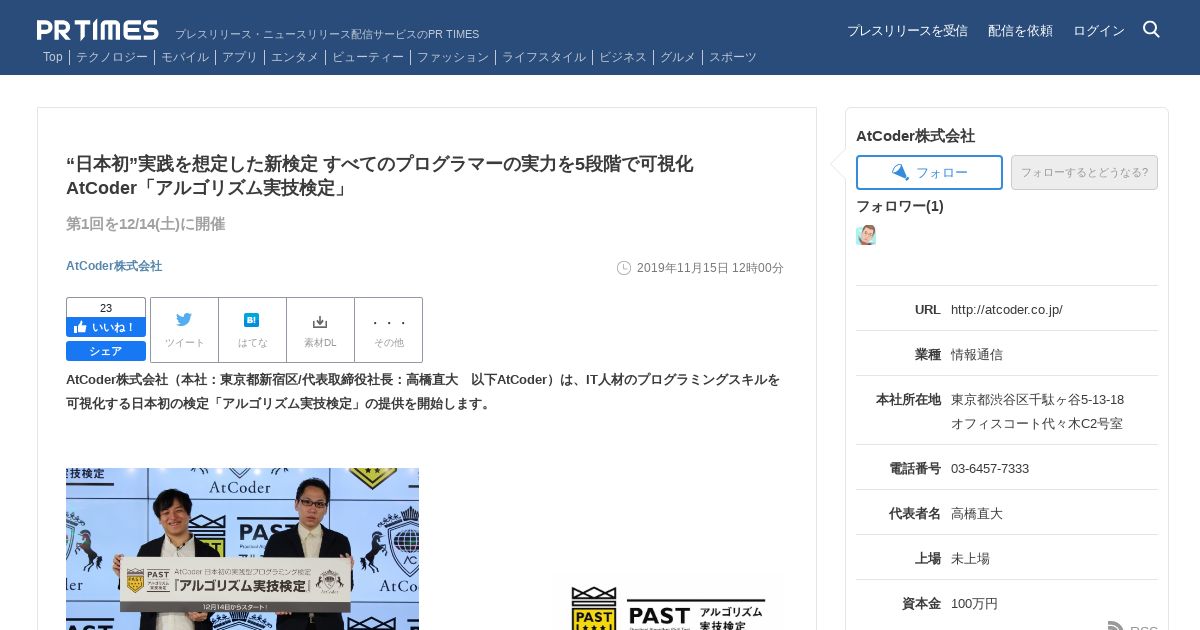Click ログイン link
The width and height of the screenshot is (1200, 630).
coord(1099,31)
